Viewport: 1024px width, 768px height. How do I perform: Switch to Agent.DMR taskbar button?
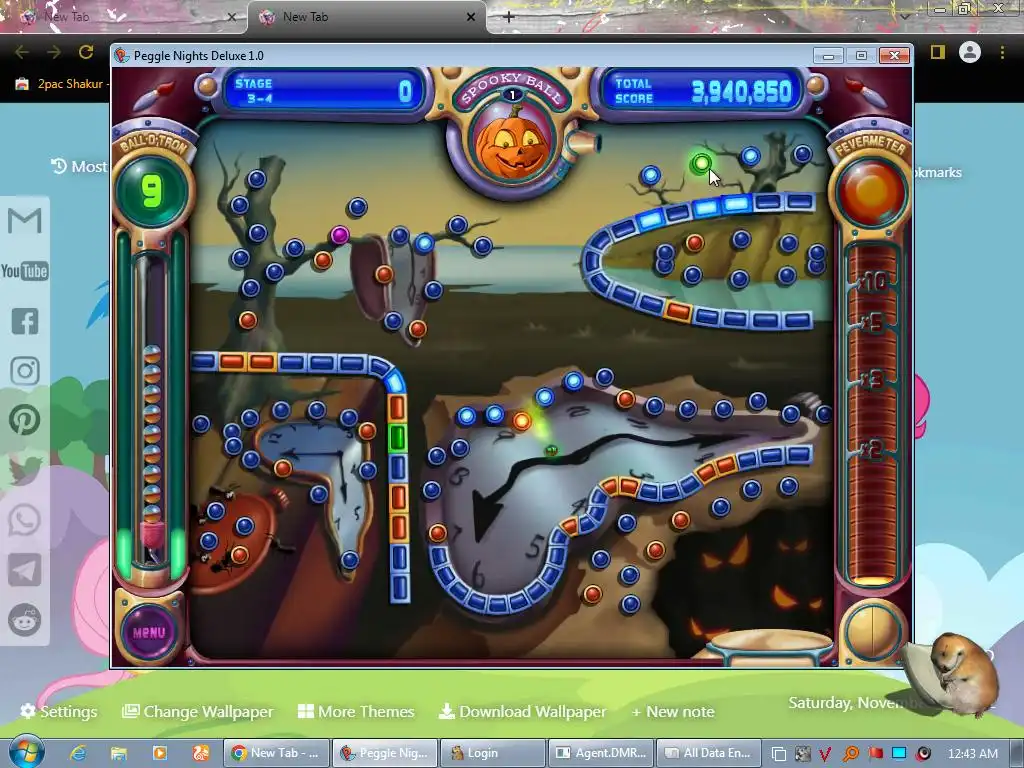pos(601,753)
